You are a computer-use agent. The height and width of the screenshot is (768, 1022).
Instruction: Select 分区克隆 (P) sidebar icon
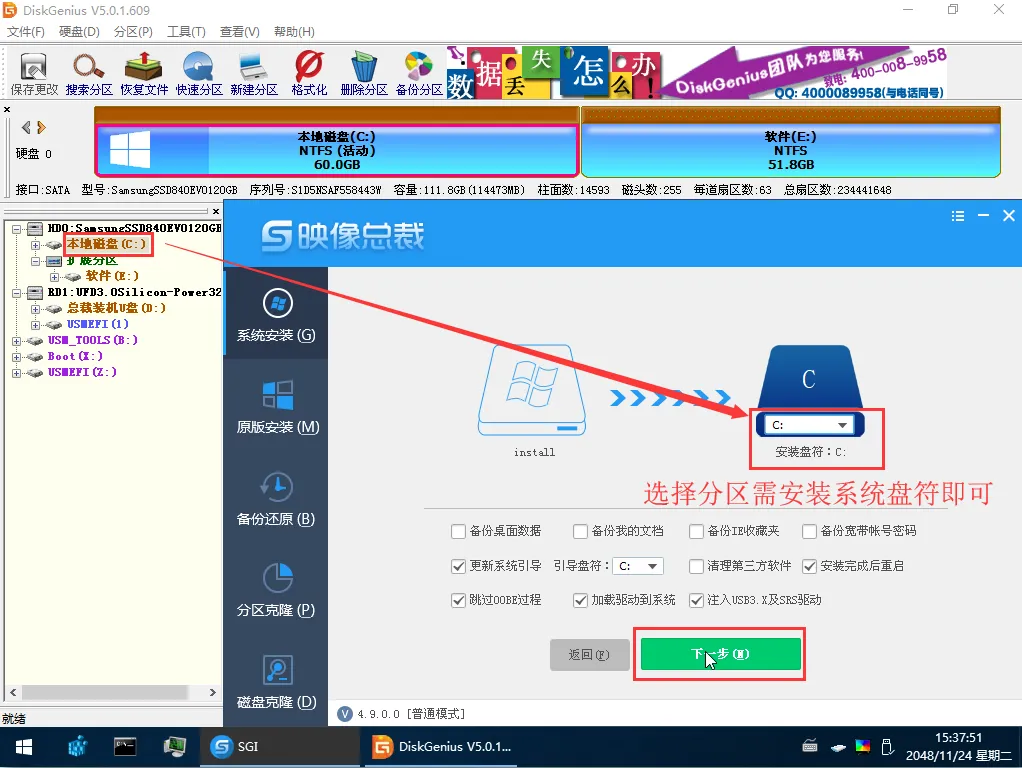(x=276, y=589)
